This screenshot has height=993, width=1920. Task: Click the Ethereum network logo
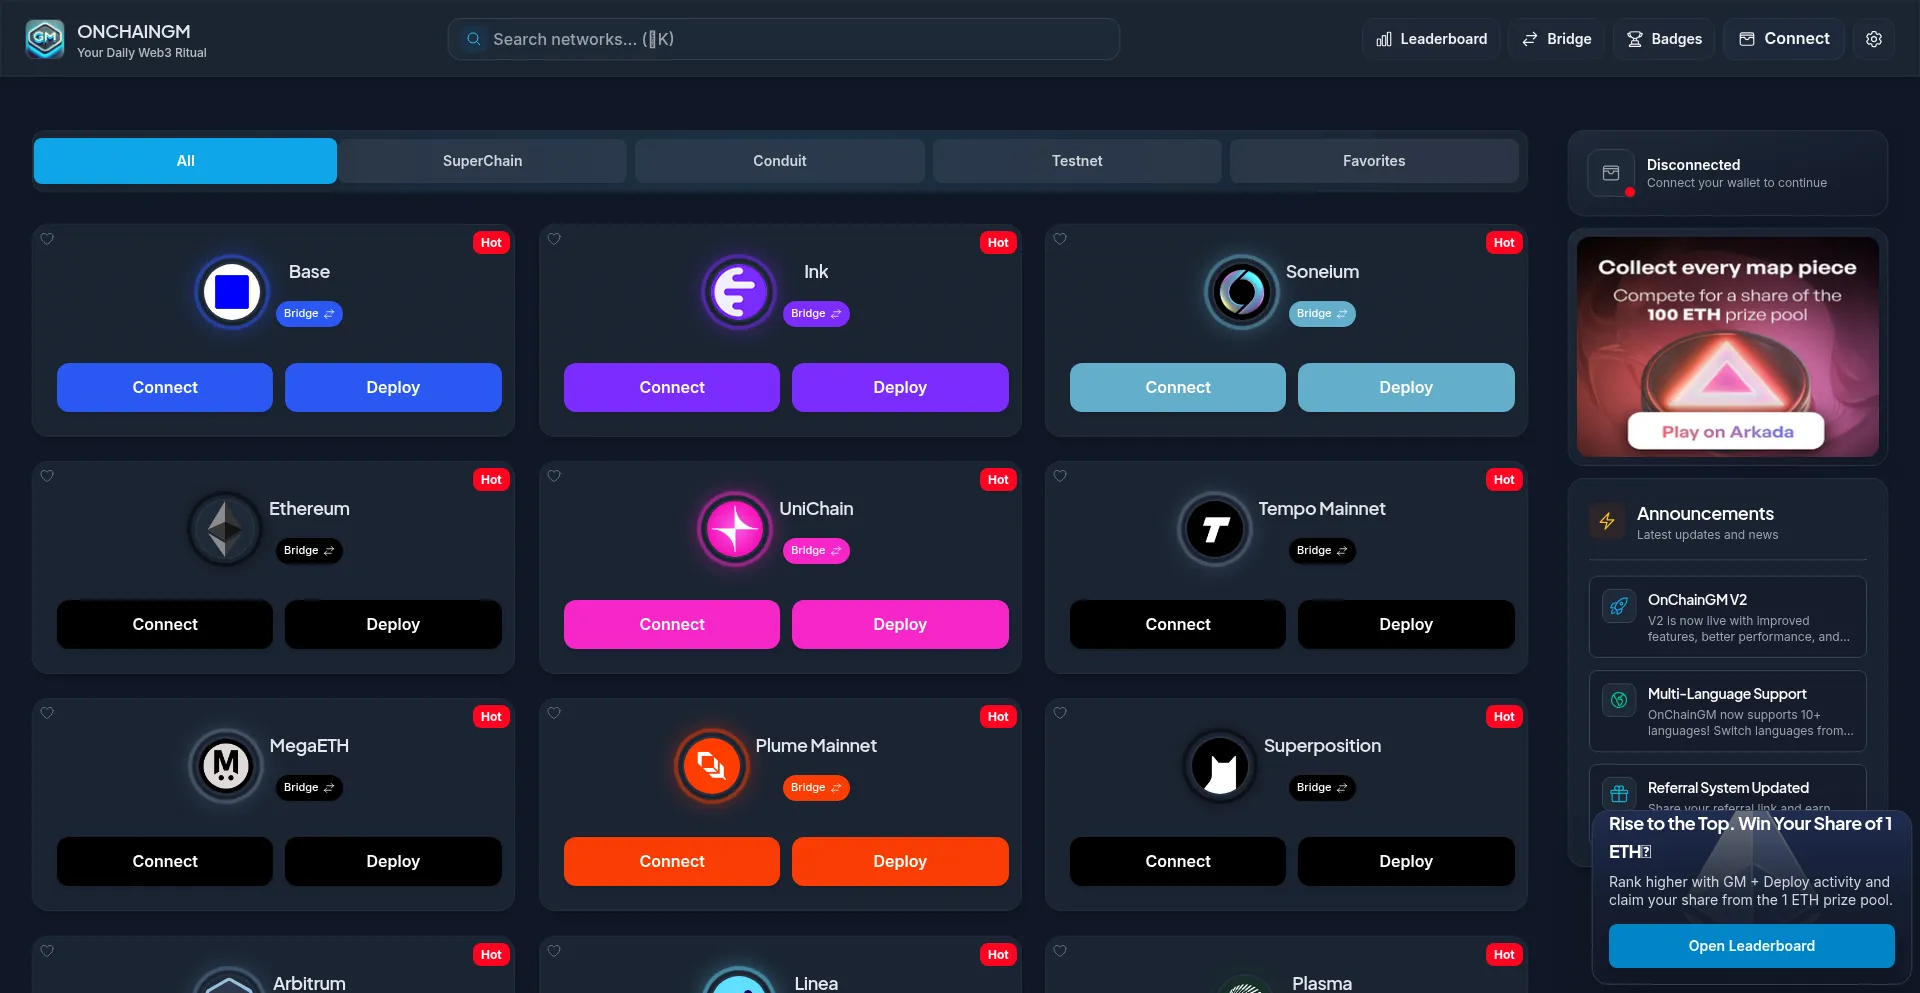225,529
